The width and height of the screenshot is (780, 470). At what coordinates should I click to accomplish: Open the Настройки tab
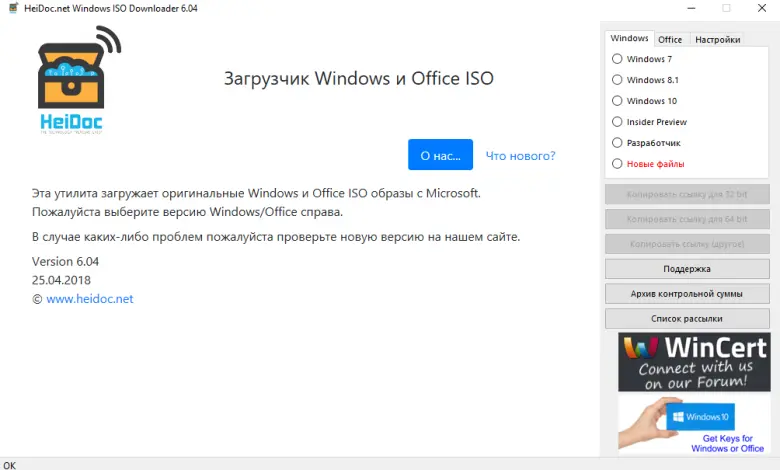[718, 40]
